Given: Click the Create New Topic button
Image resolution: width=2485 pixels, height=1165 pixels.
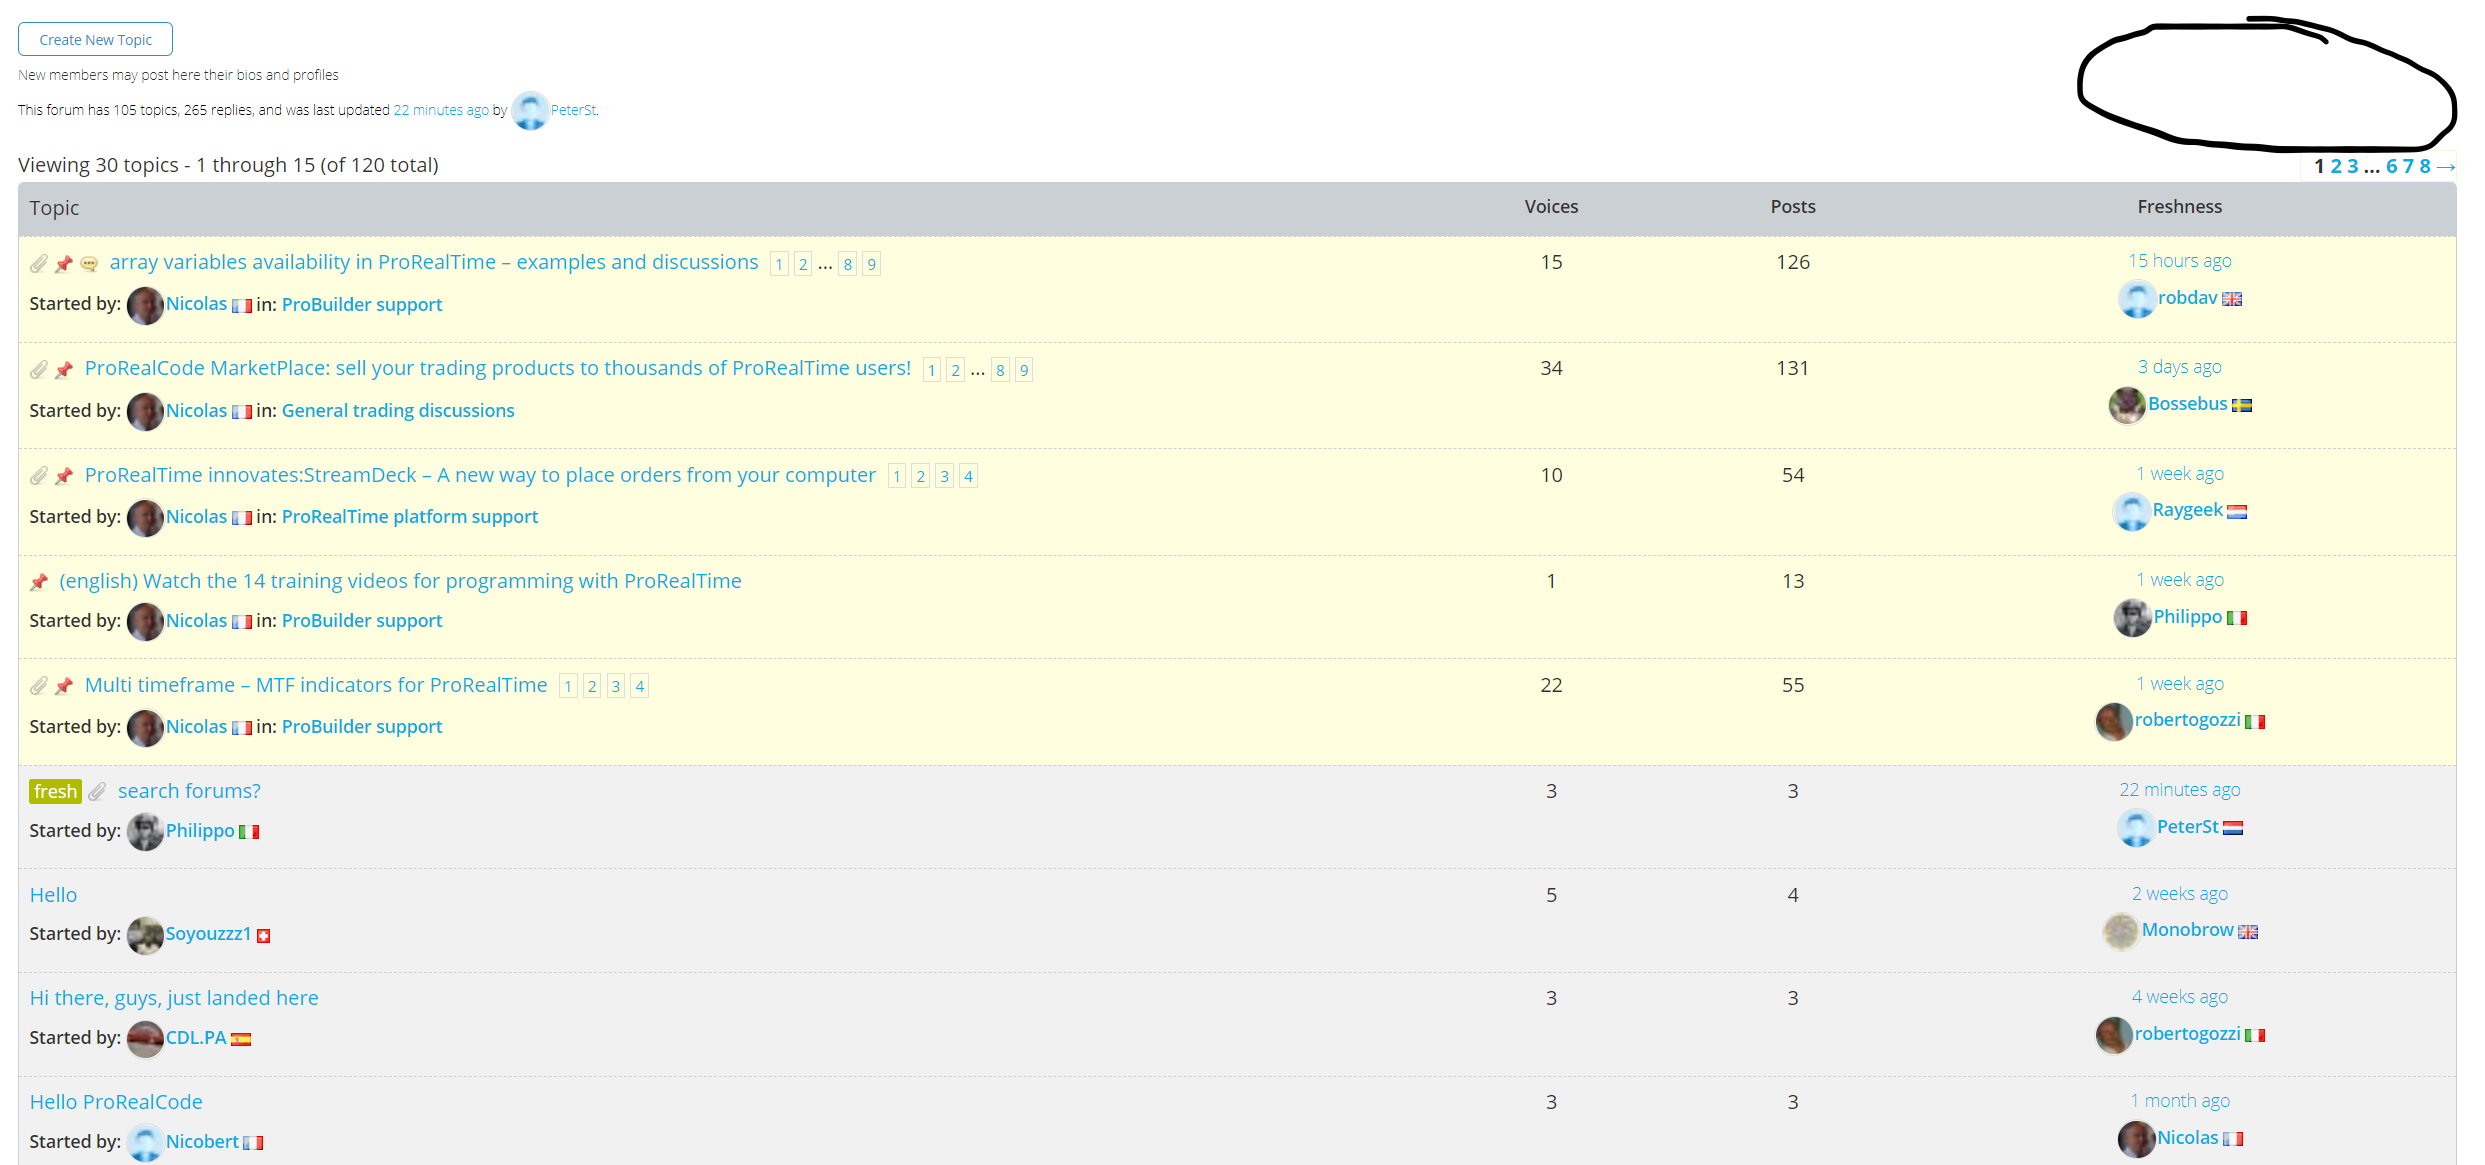Looking at the screenshot, I should 95,40.
